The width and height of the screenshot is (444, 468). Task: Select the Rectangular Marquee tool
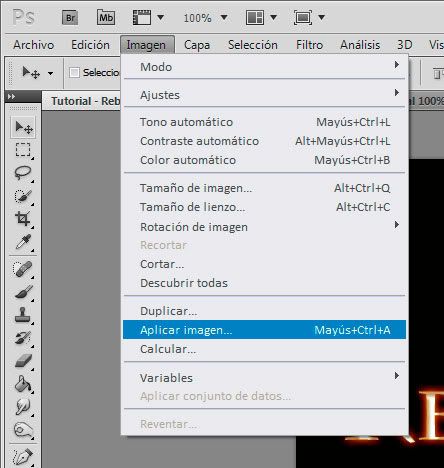(x=23, y=150)
